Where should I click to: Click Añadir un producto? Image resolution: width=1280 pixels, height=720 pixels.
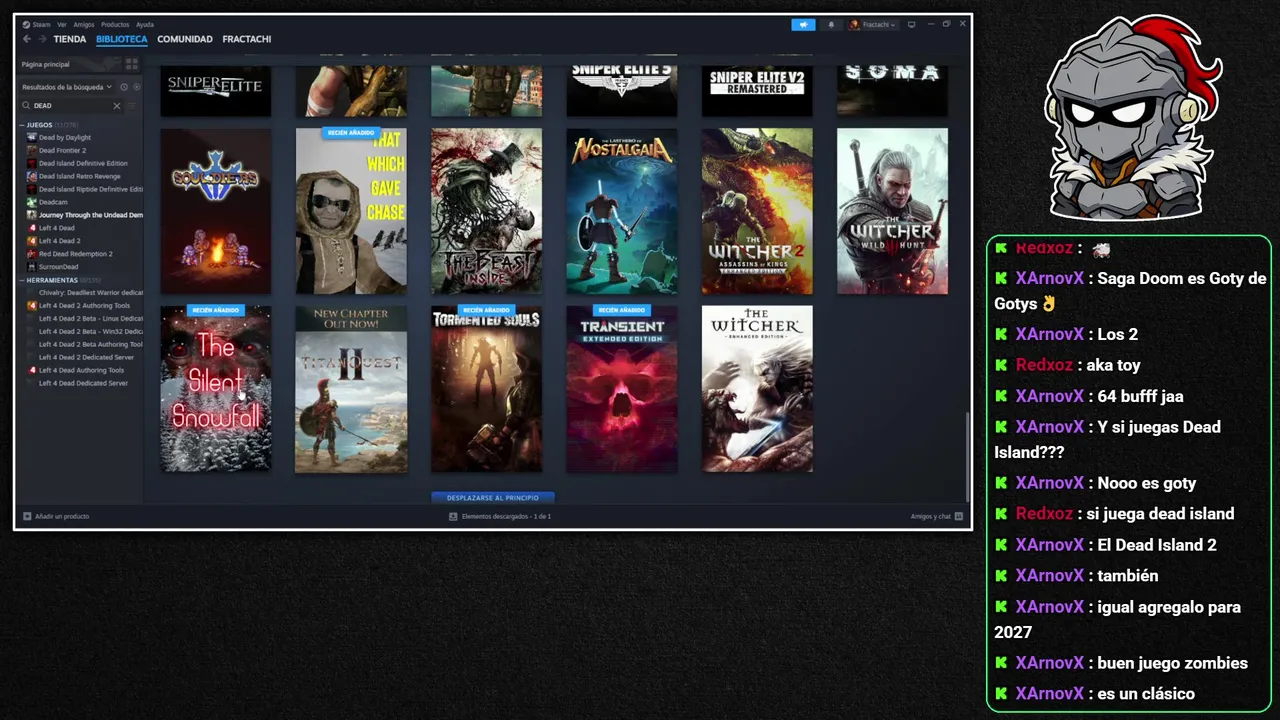click(x=56, y=516)
